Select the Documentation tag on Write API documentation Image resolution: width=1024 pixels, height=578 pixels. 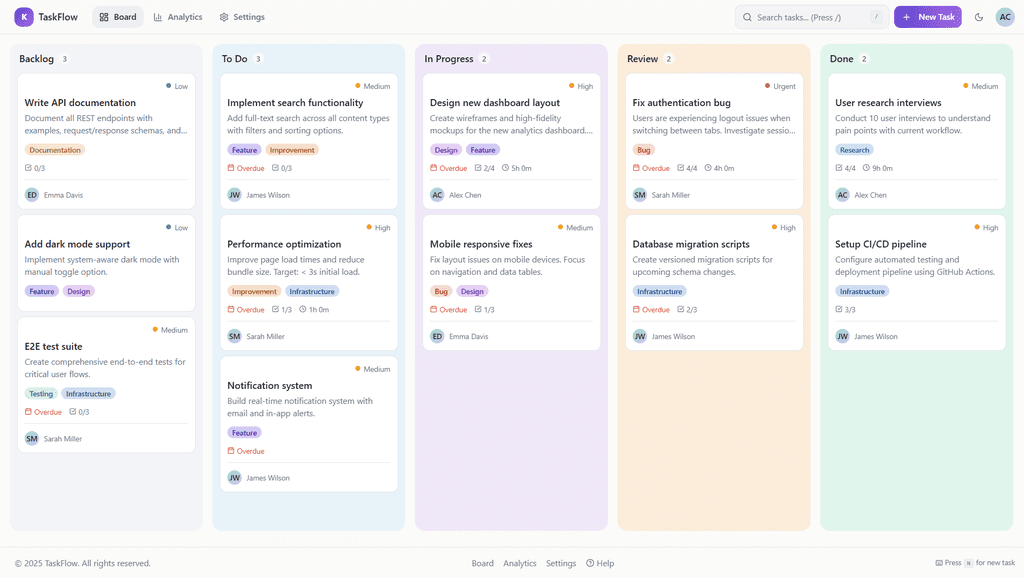[x=55, y=150]
